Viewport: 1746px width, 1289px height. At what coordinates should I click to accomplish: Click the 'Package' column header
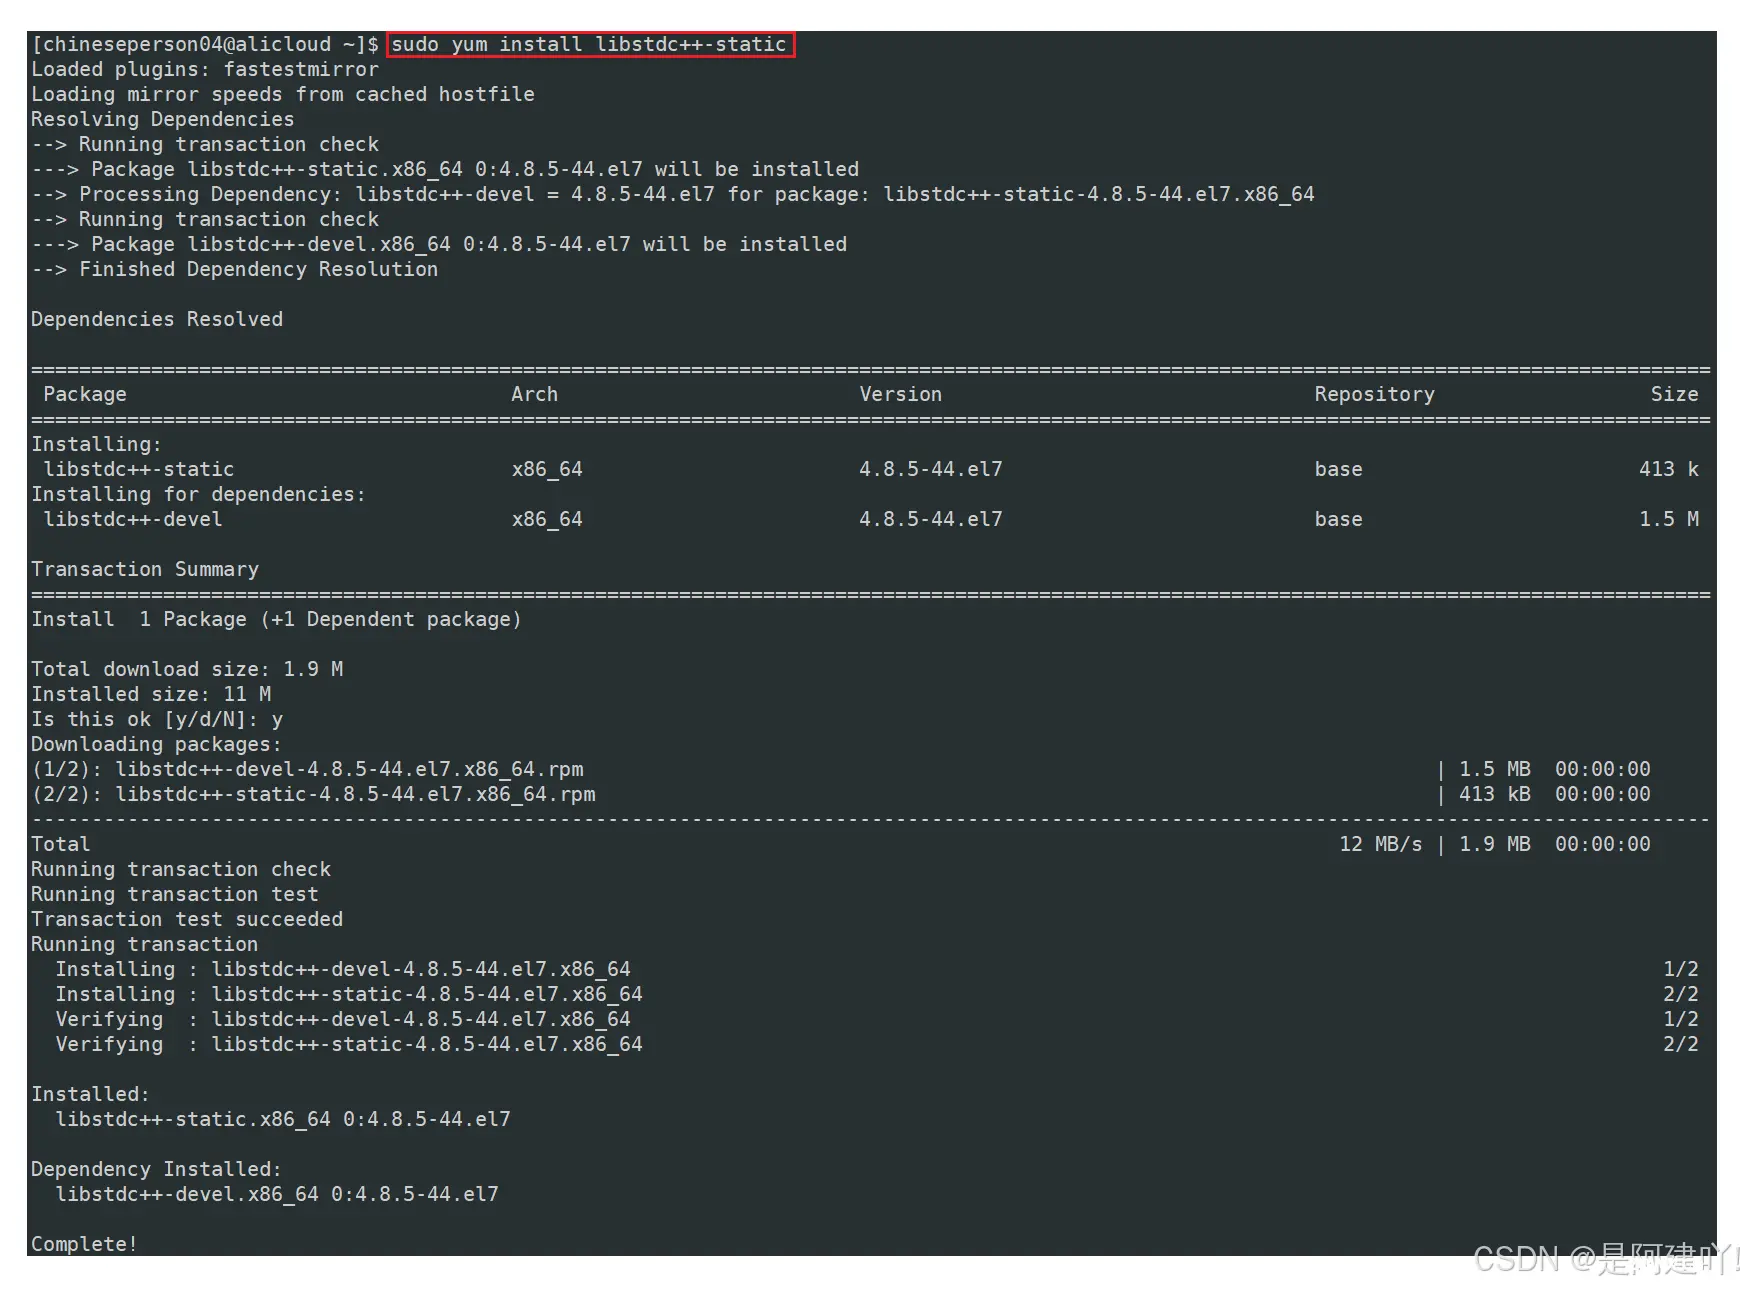point(85,394)
